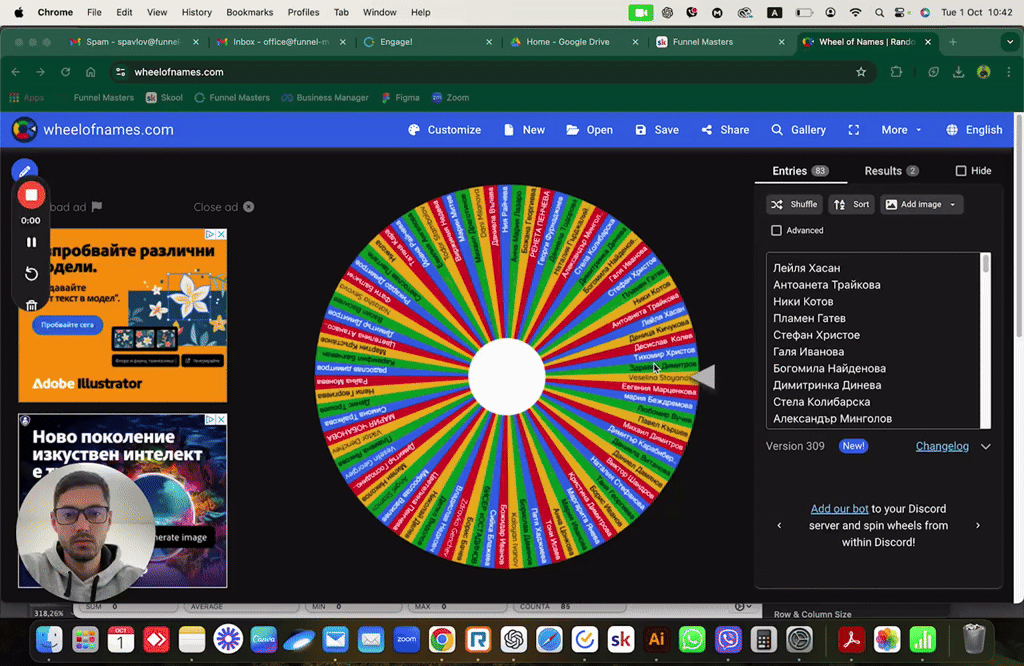Click the entry Антоанета Трайкова
The height and width of the screenshot is (666, 1024).
827,285
